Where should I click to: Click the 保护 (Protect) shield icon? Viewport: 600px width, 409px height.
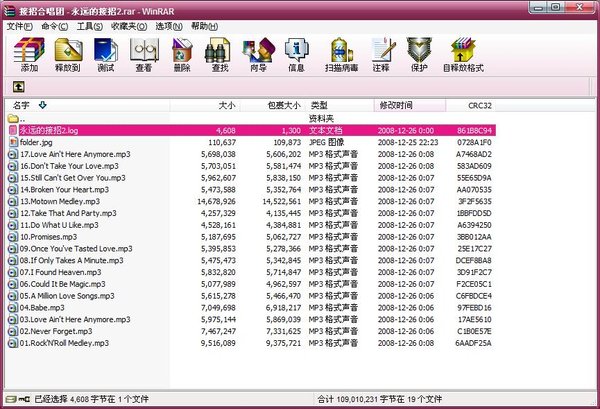(419, 50)
